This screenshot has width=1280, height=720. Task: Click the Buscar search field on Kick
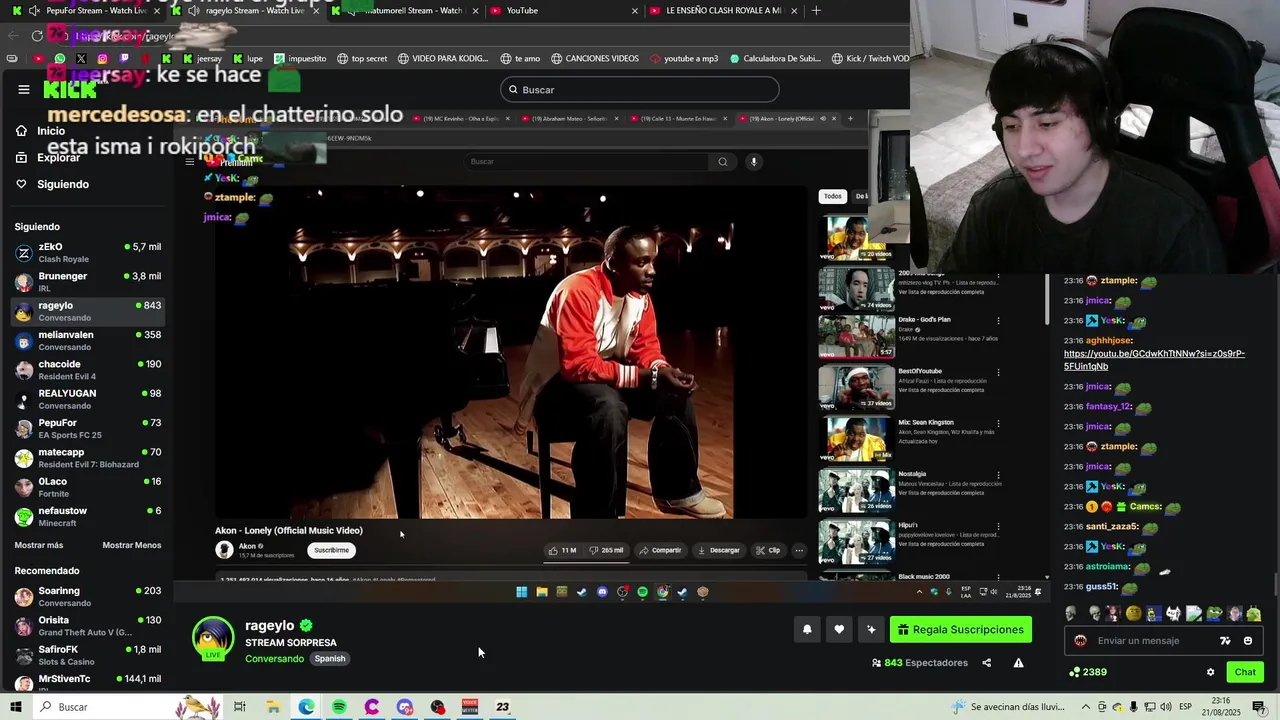click(x=640, y=89)
